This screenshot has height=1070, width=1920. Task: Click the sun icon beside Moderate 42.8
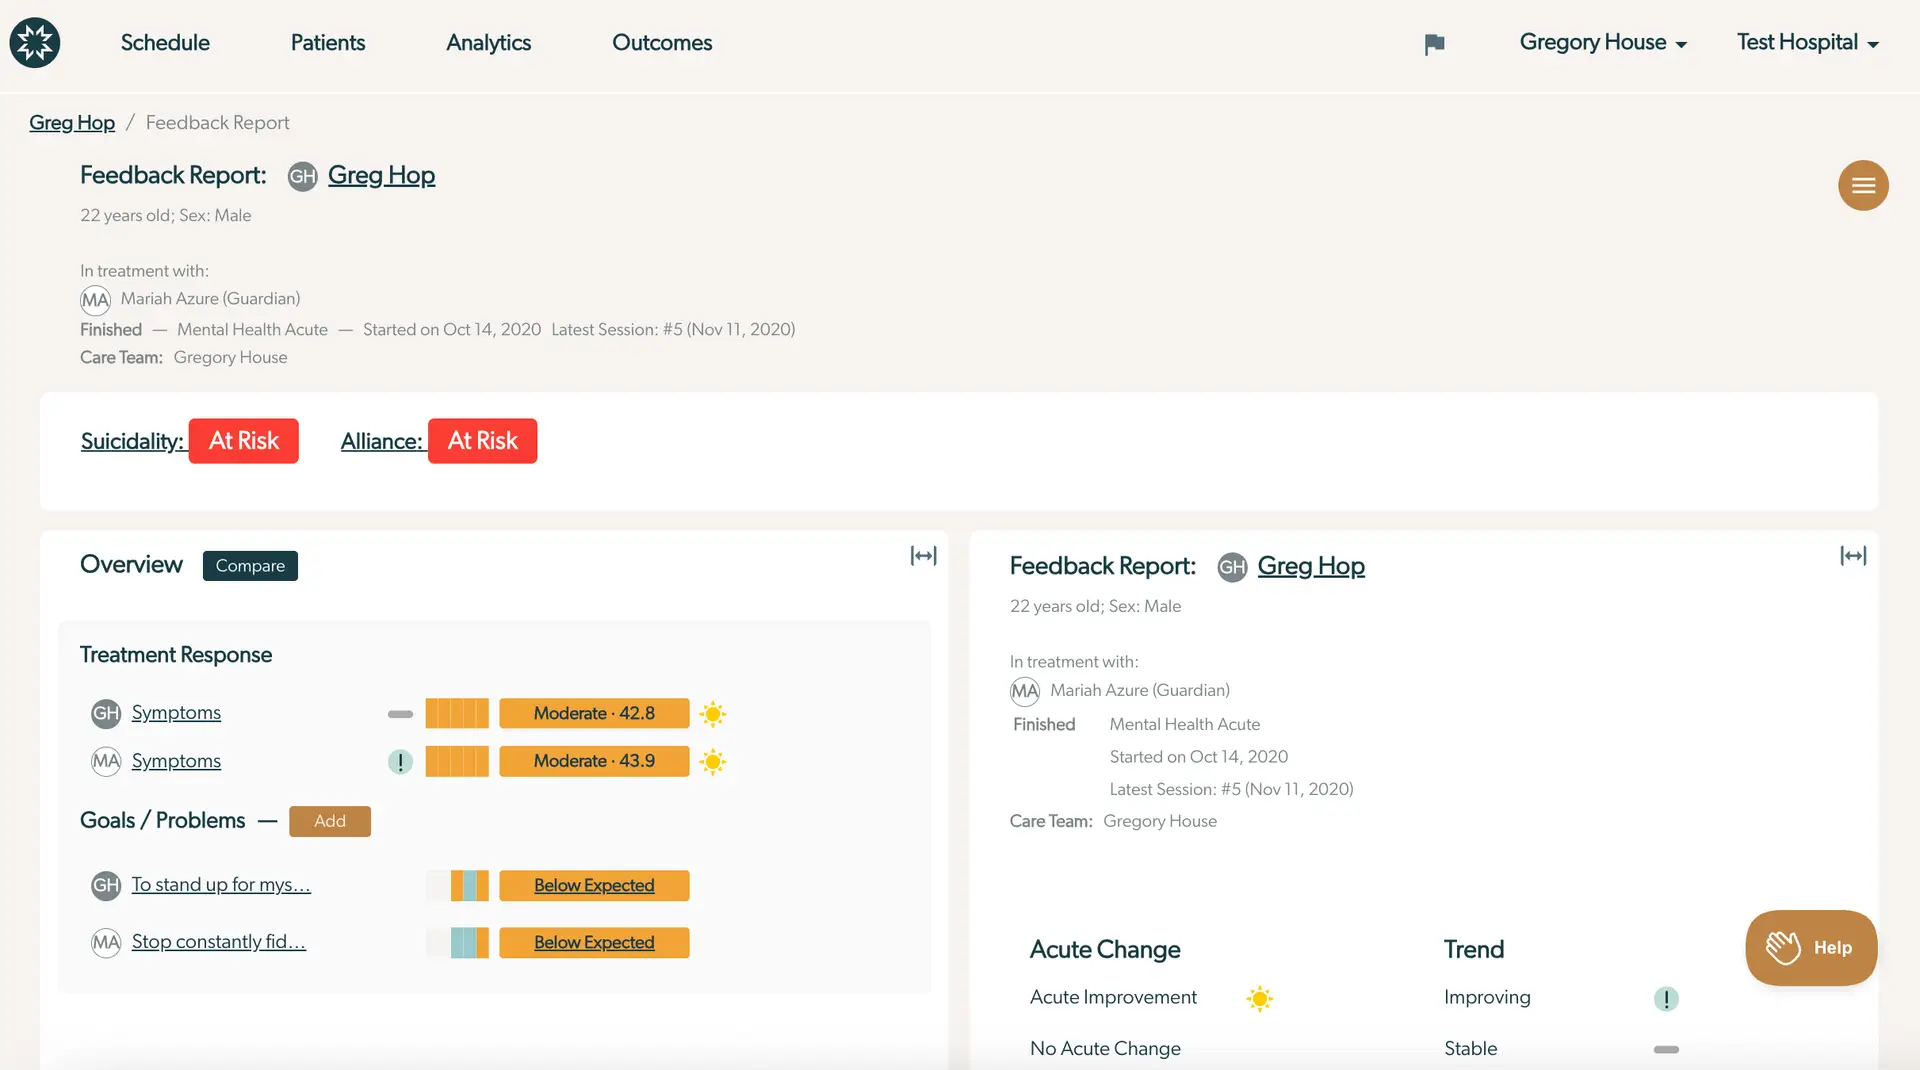713,713
